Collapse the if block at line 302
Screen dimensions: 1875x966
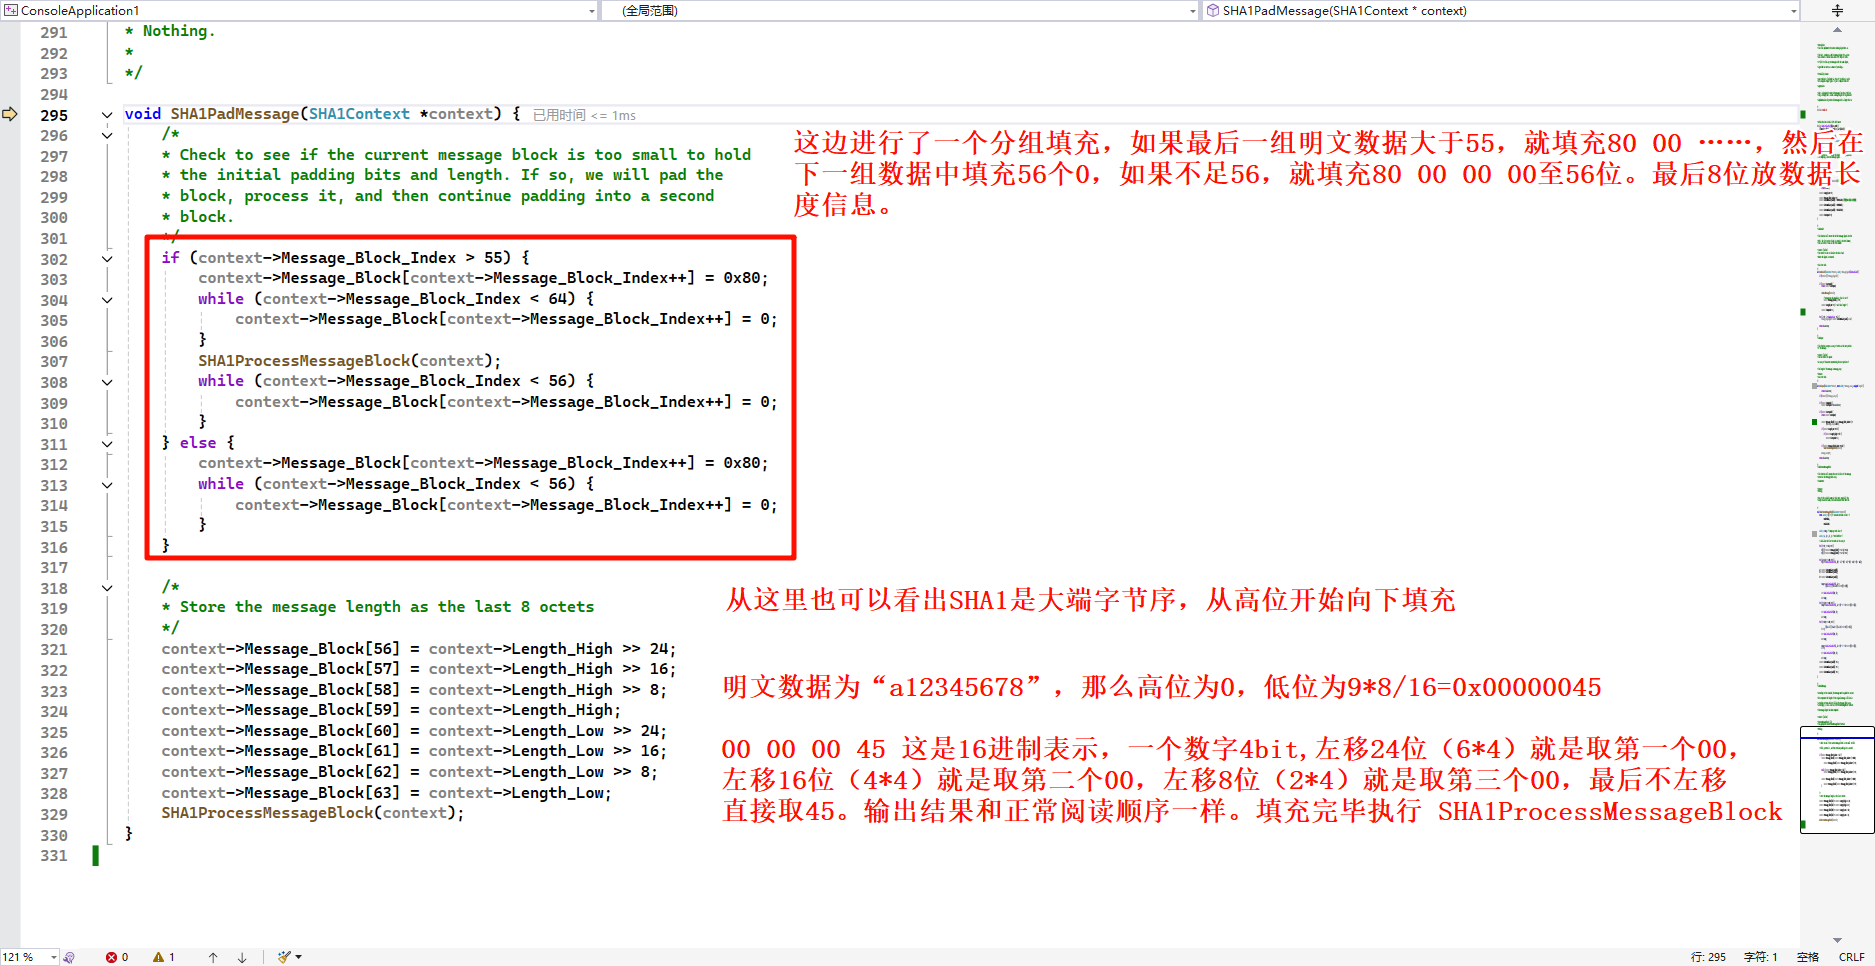(107, 259)
